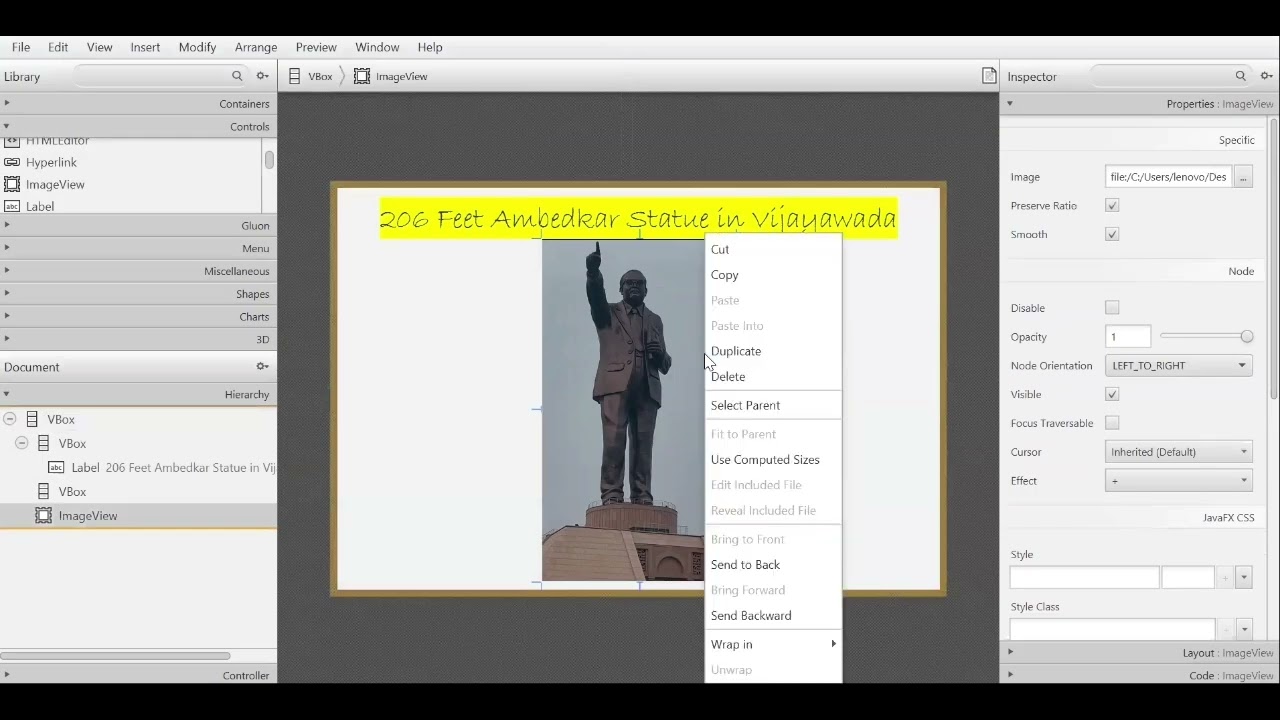Image resolution: width=1280 pixels, height=720 pixels.
Task: Open the Preview menu
Action: point(316,47)
